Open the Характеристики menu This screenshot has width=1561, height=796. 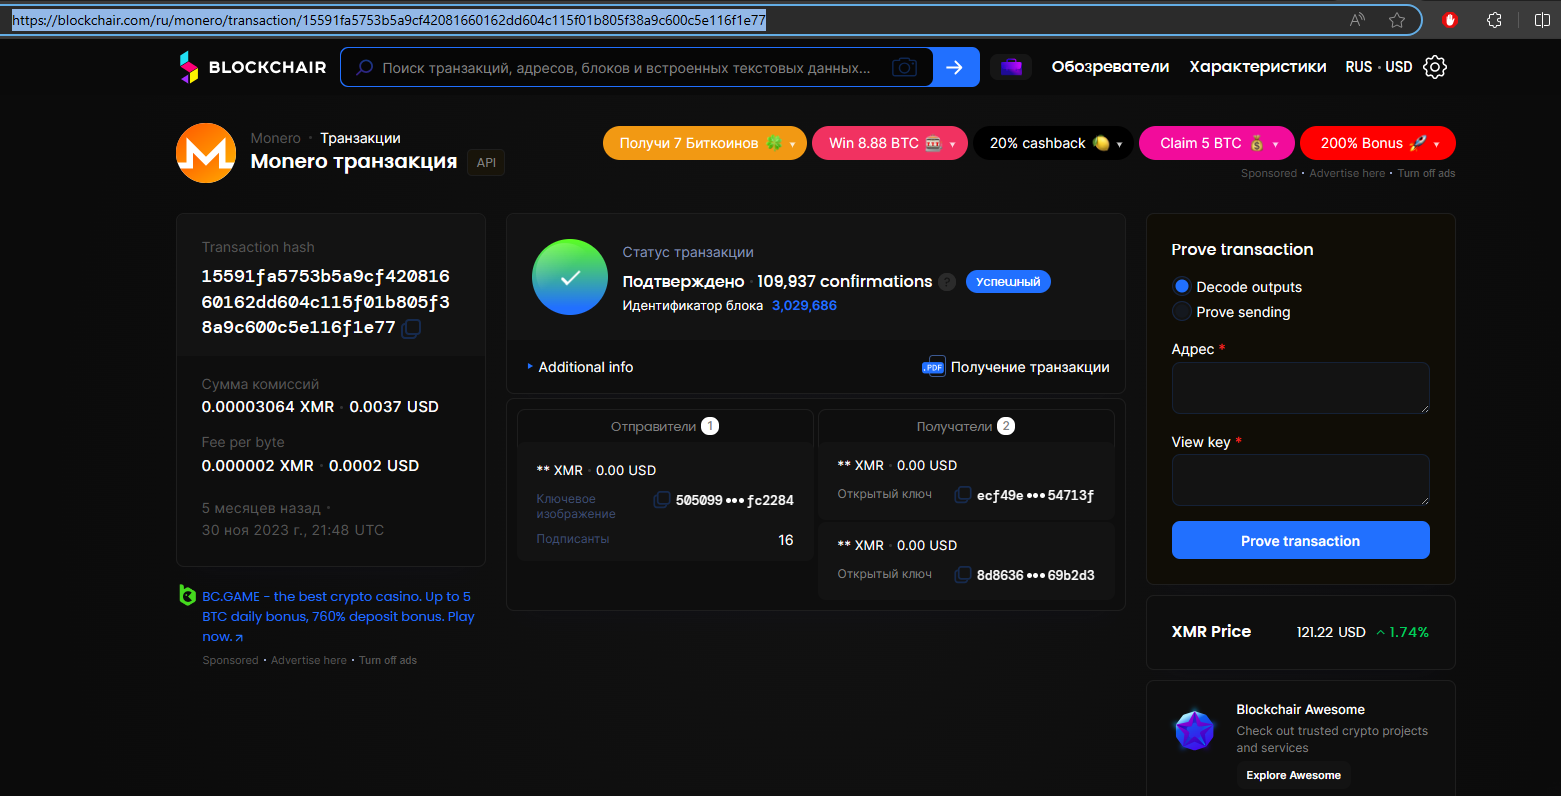click(x=1257, y=67)
